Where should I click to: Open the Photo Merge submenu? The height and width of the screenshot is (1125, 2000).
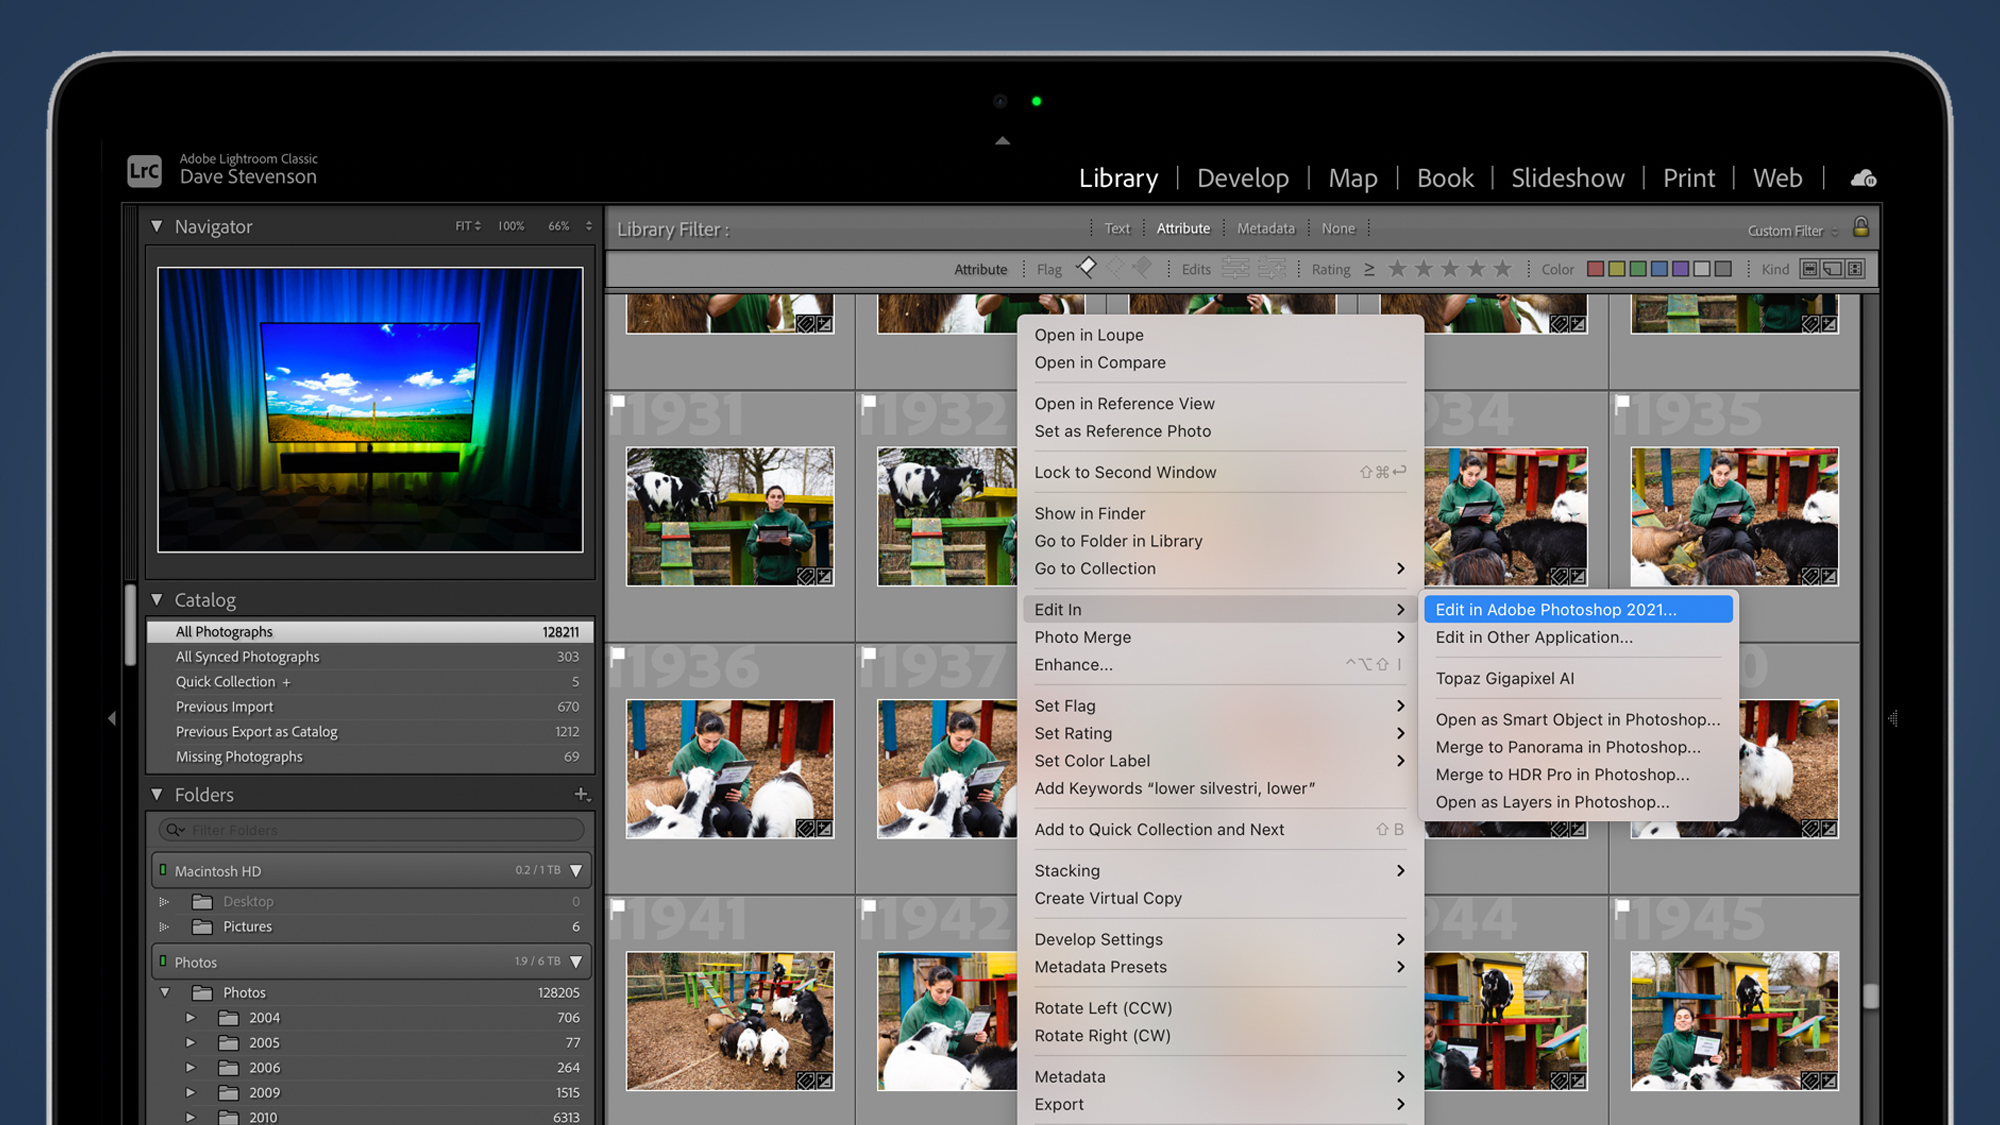[1220, 637]
